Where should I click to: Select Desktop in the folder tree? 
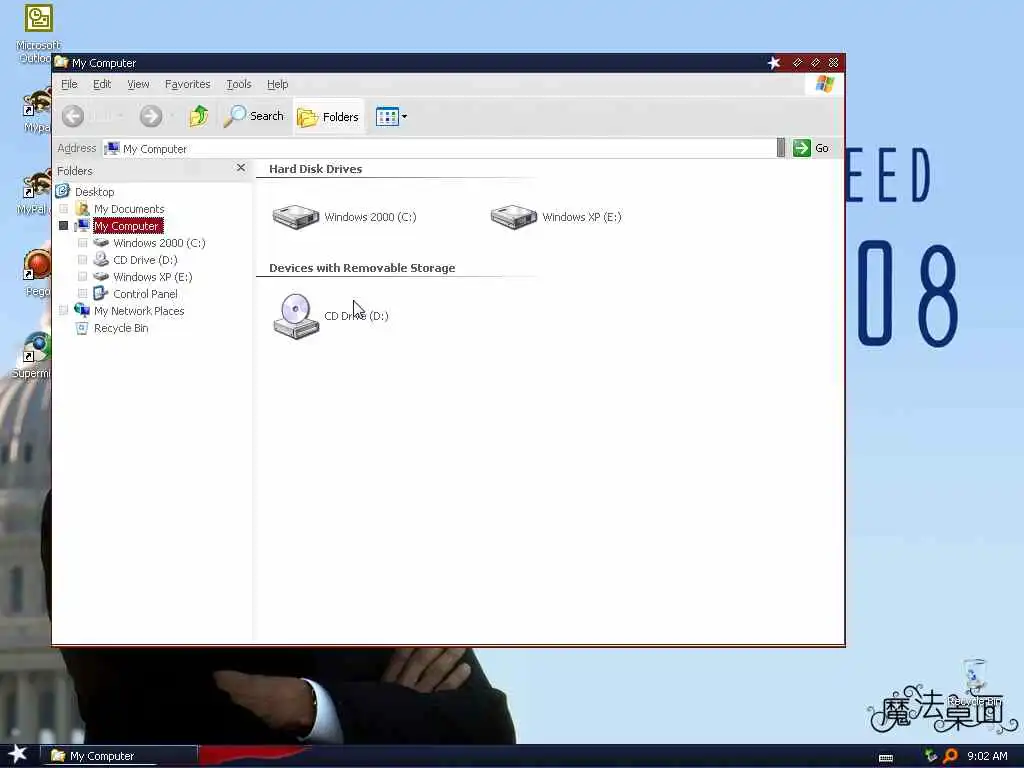[94, 191]
